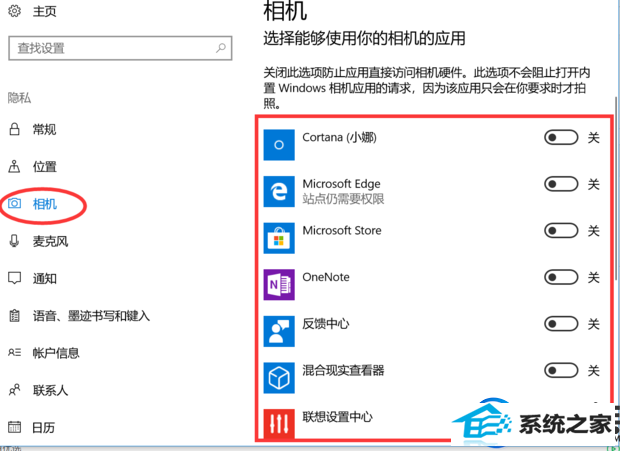Select 联系人 in sidebar
The width and height of the screenshot is (620, 451).
coord(50,390)
